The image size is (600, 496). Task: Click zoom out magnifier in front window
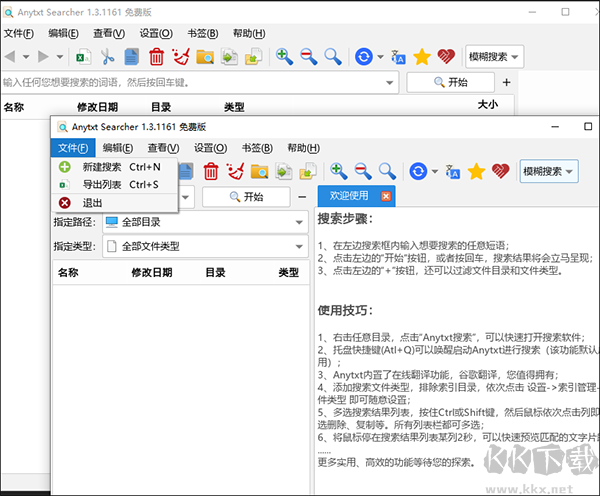[x=363, y=171]
